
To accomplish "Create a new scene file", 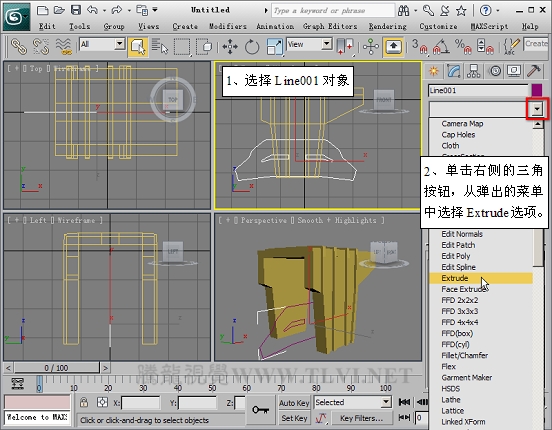I will point(42,10).
